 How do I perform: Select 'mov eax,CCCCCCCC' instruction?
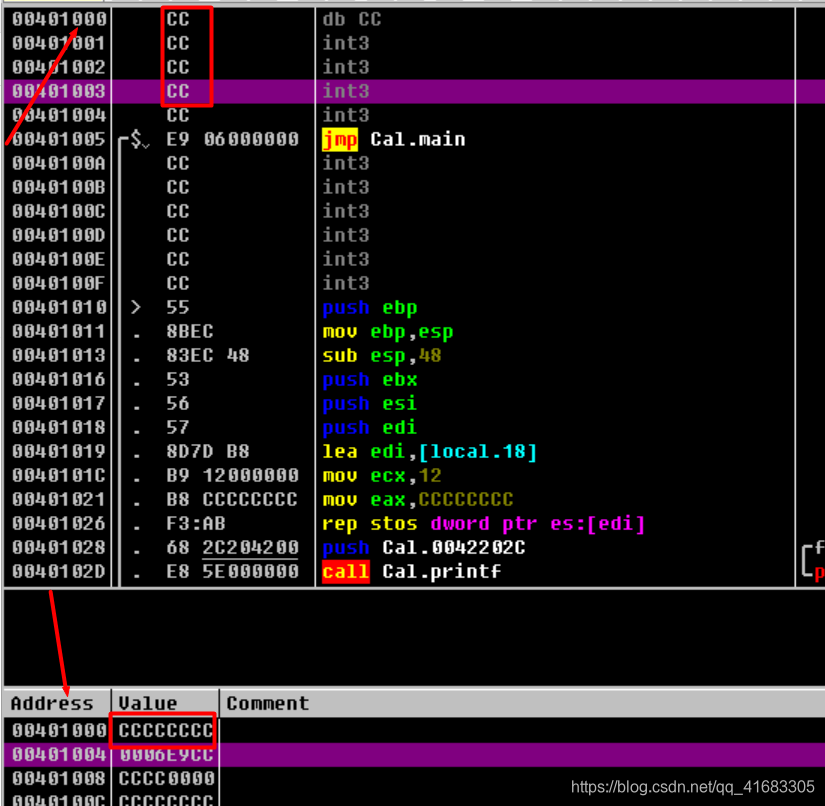coord(417,500)
